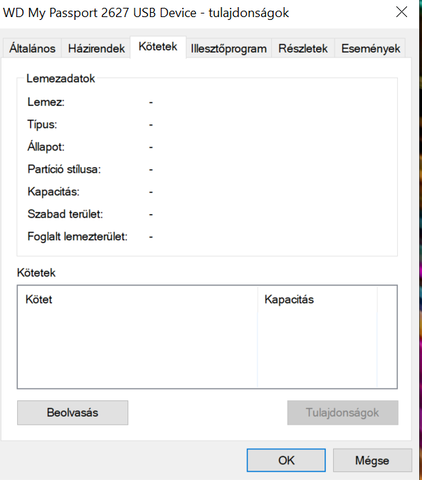422x480 pixels.
Task: Click the Beolvasás button
Action: click(72, 413)
